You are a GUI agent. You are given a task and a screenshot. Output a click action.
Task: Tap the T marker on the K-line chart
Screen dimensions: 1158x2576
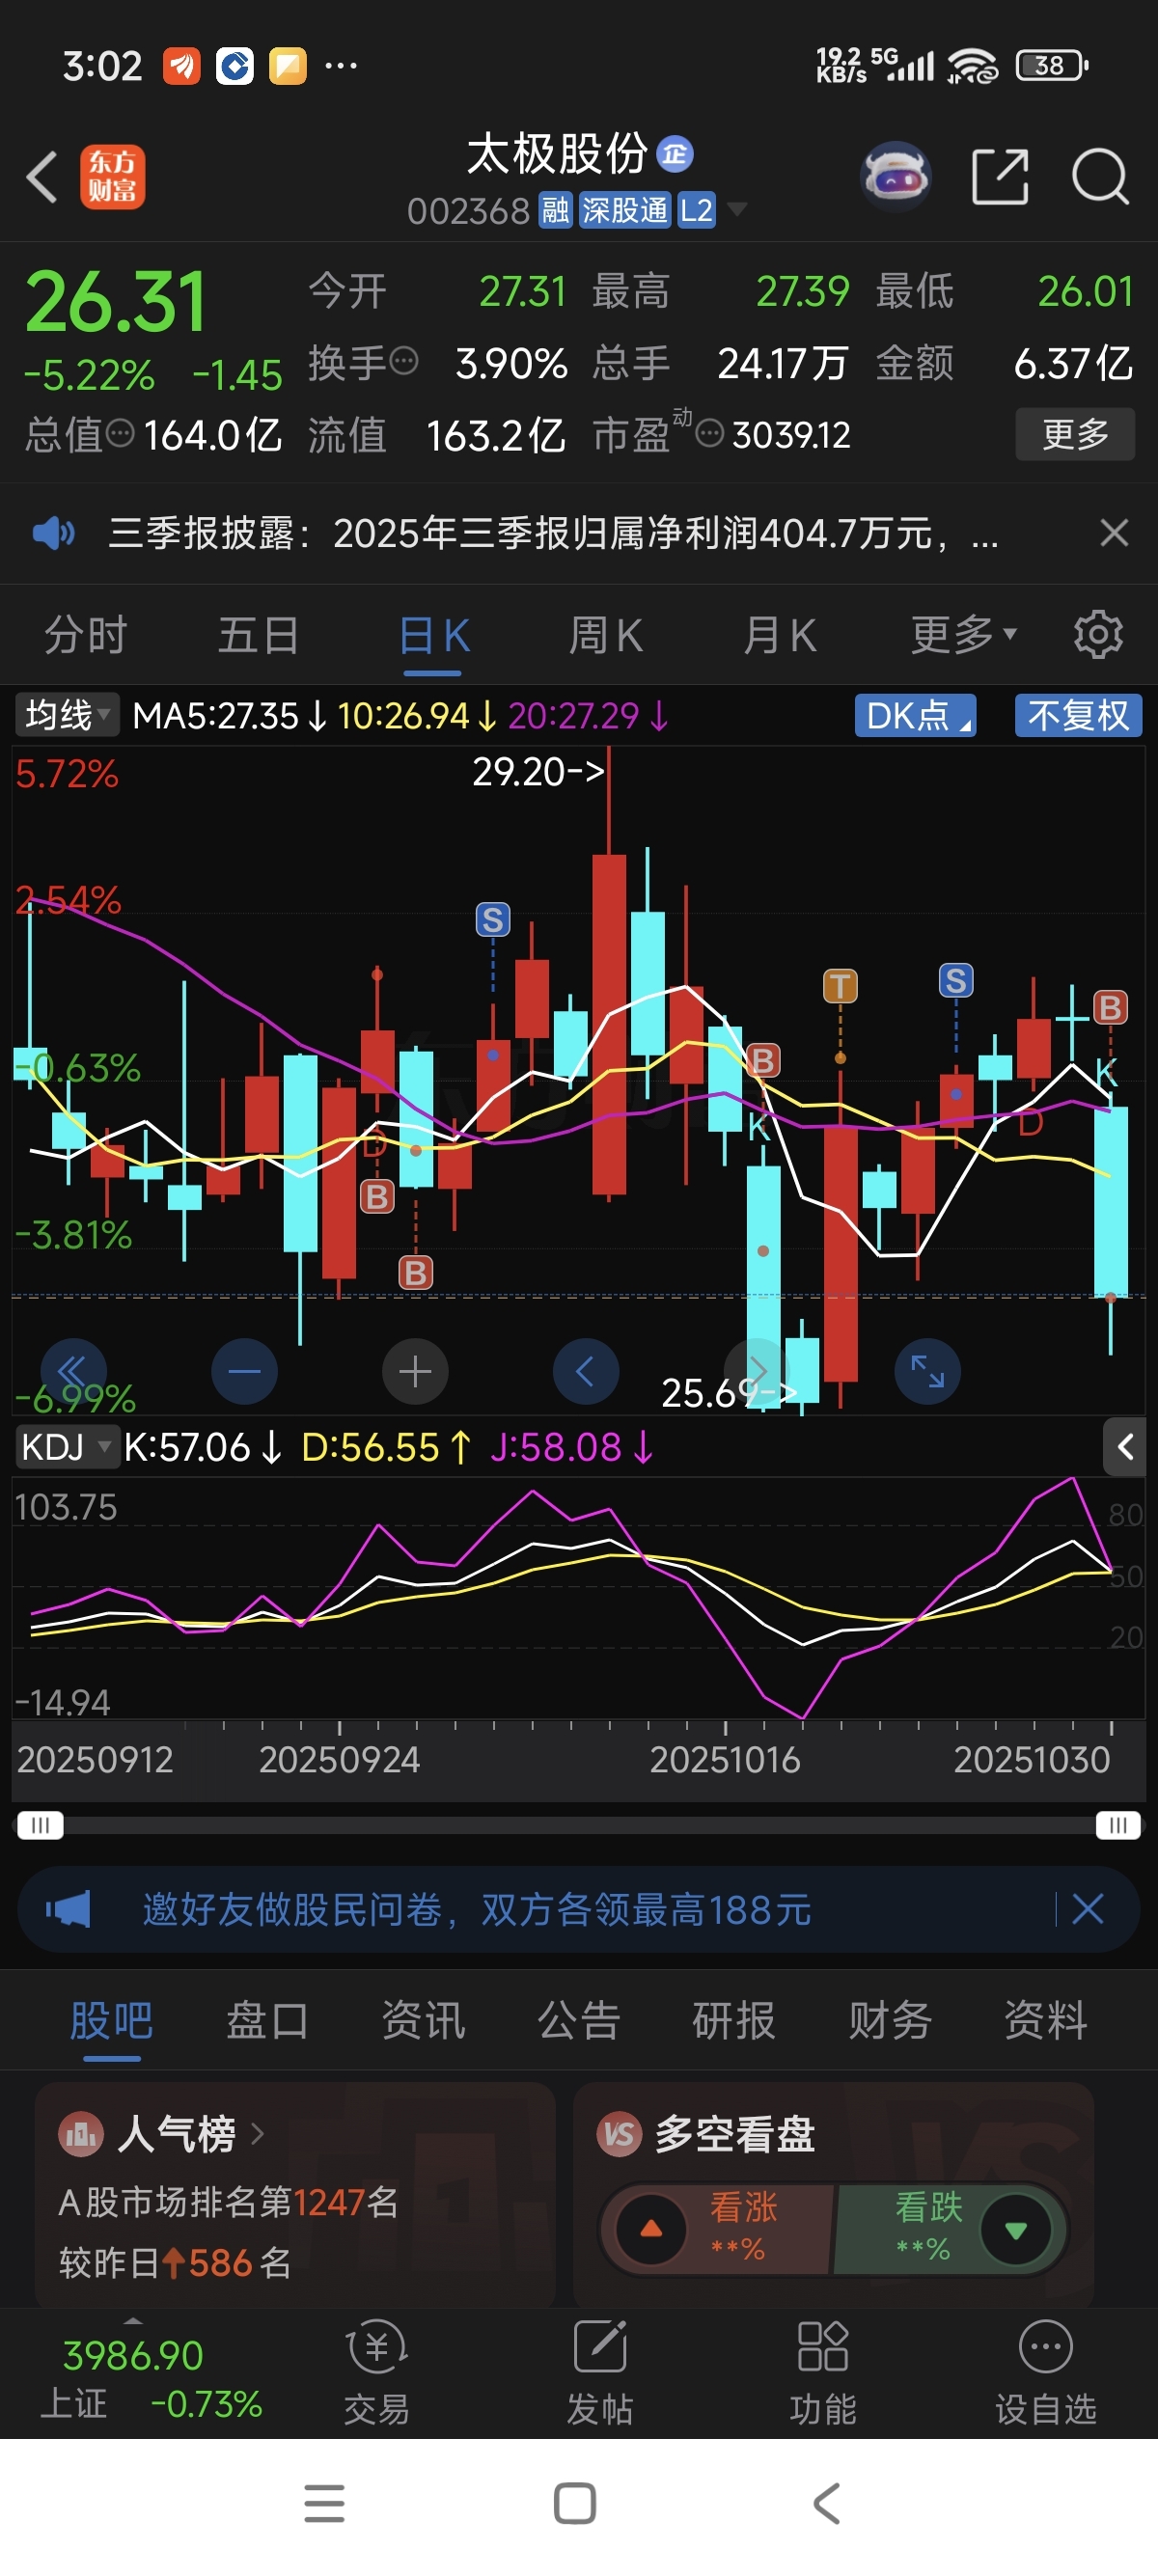tap(840, 986)
